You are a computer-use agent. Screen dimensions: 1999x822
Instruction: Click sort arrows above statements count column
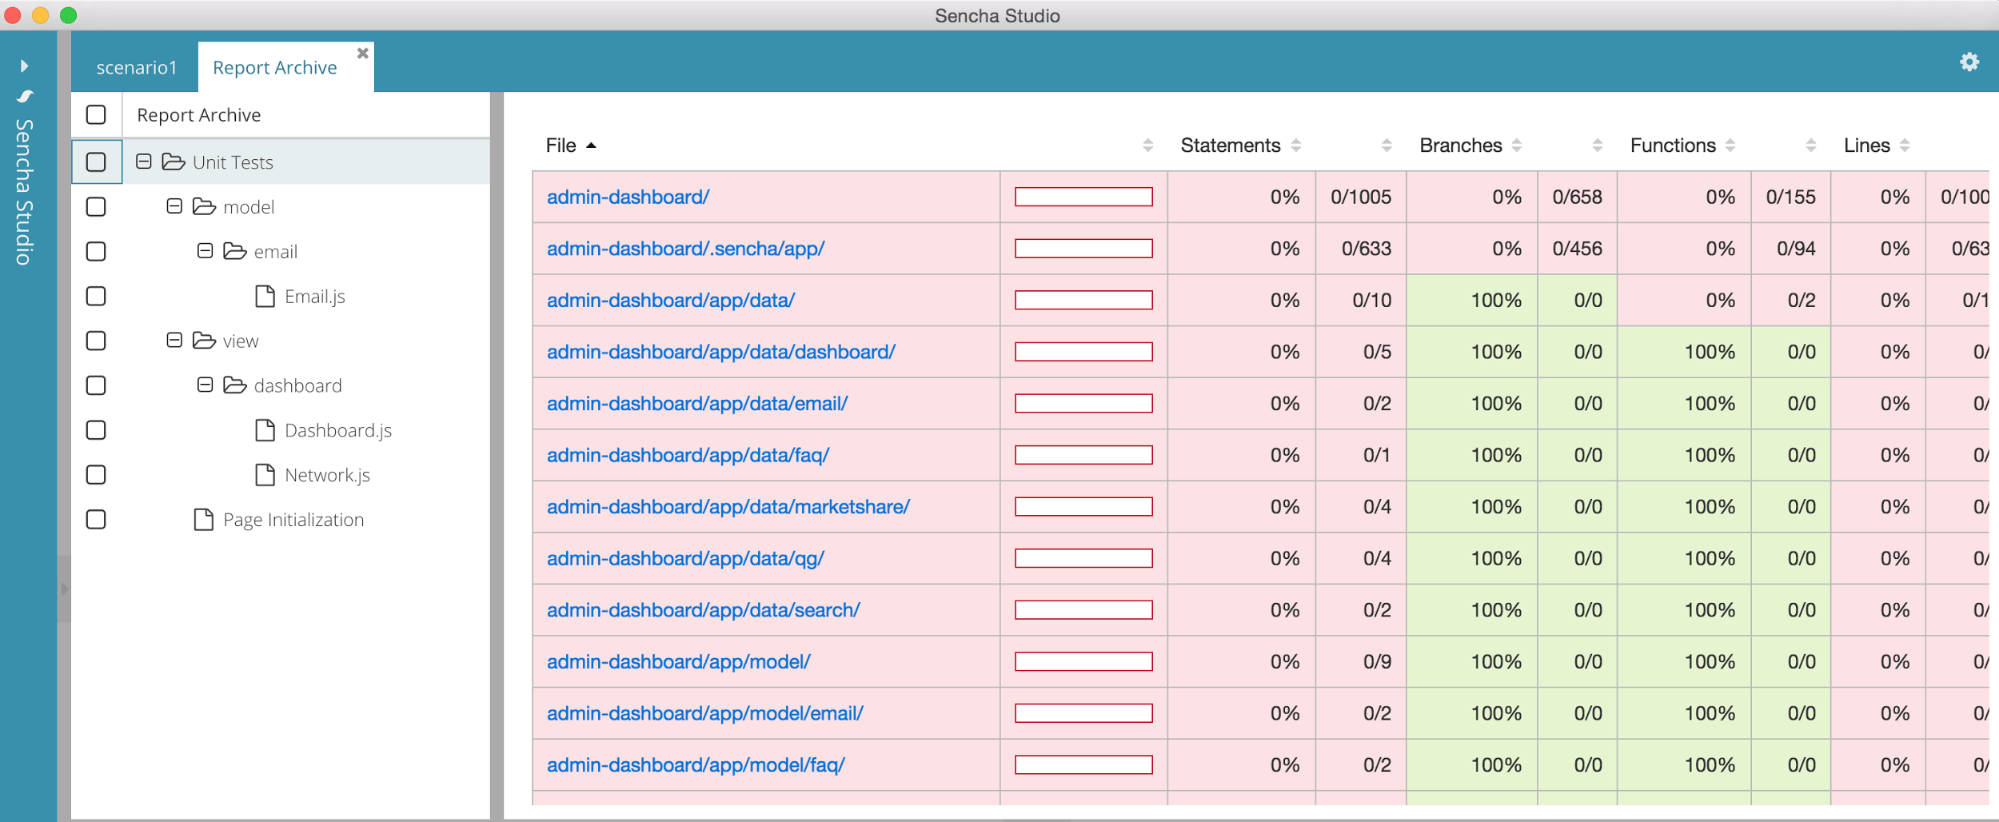[1387, 145]
